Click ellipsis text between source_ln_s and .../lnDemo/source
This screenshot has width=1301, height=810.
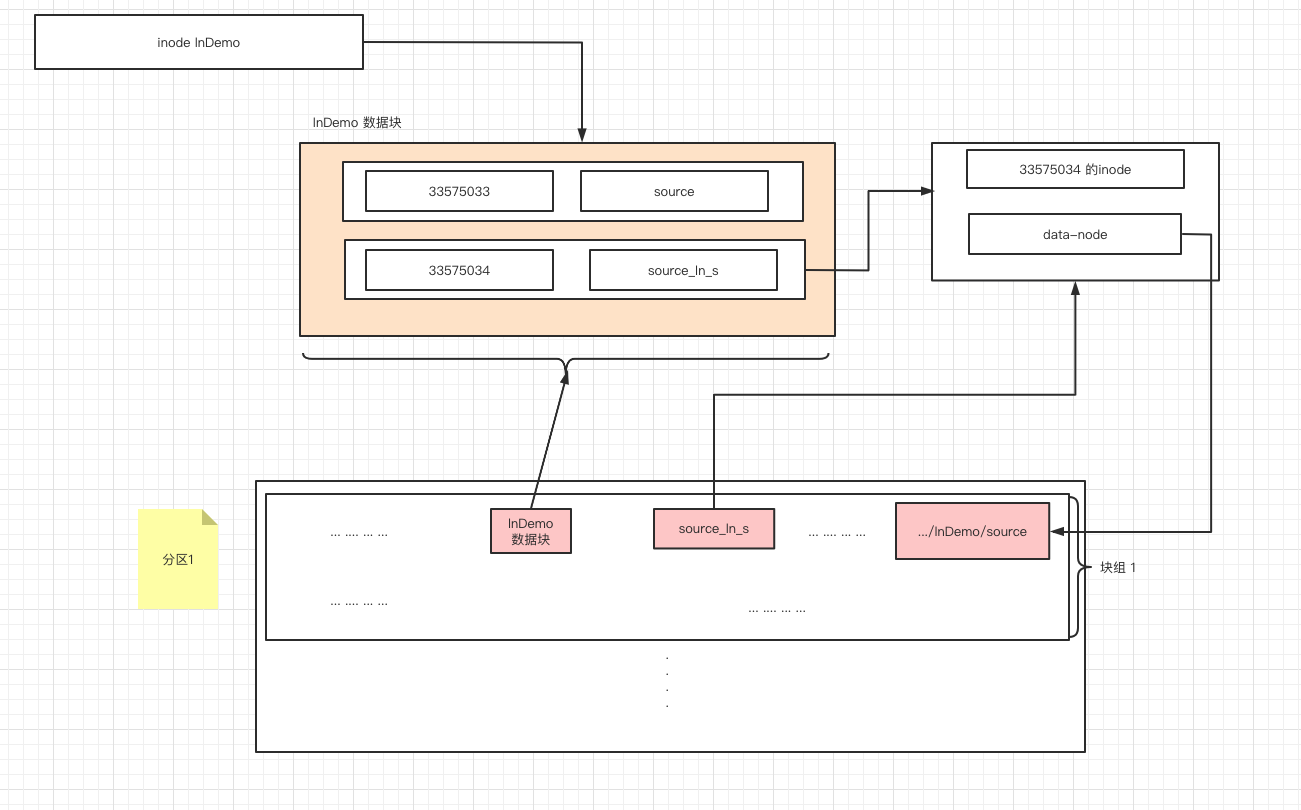(x=836, y=533)
